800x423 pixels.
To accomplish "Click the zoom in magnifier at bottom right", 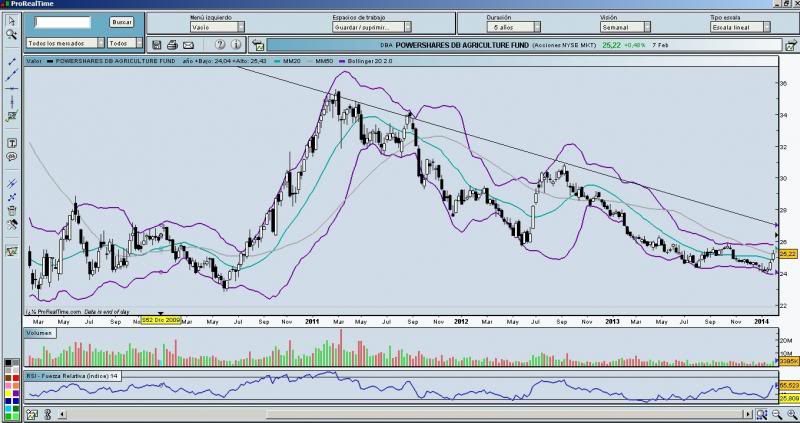I will pyautogui.click(x=791, y=414).
